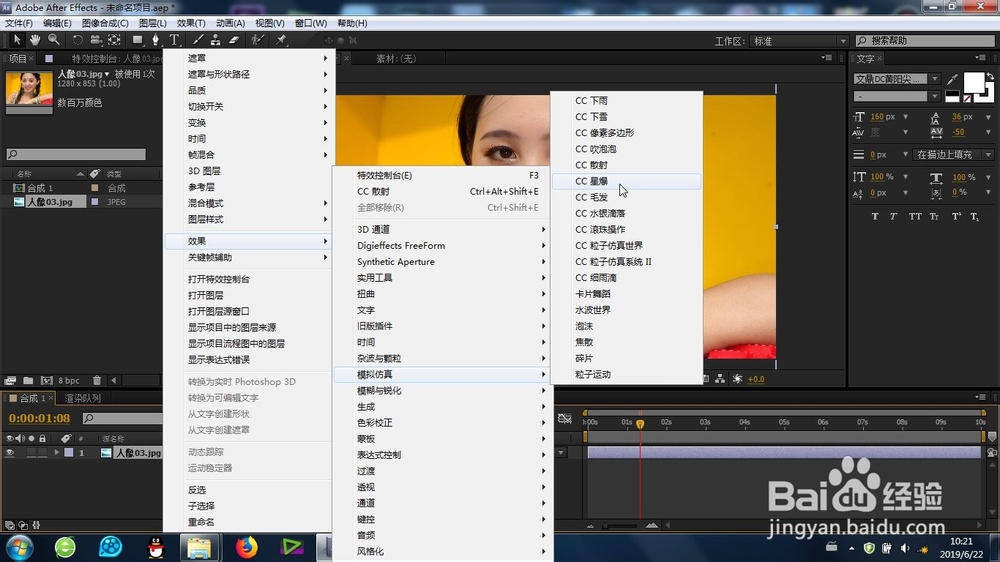Image resolution: width=1000 pixels, height=562 pixels.
Task: Select the Pen tool
Action: tap(155, 40)
